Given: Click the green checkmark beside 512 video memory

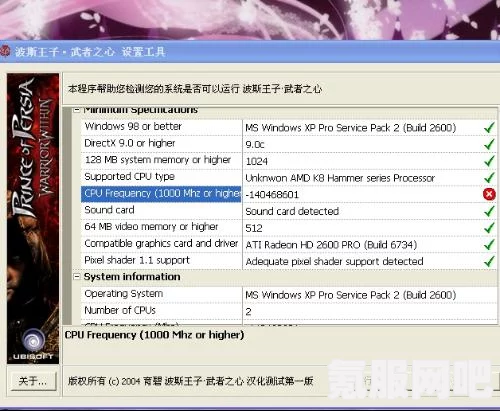Looking at the screenshot, I should click(x=489, y=228).
